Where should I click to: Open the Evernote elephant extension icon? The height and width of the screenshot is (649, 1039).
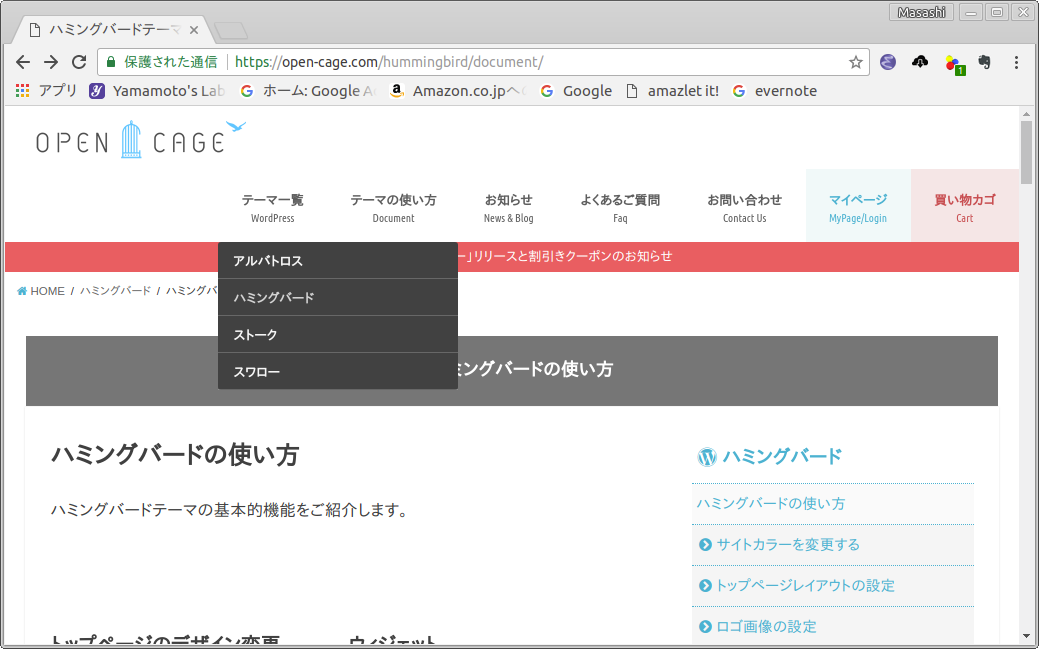tap(984, 62)
